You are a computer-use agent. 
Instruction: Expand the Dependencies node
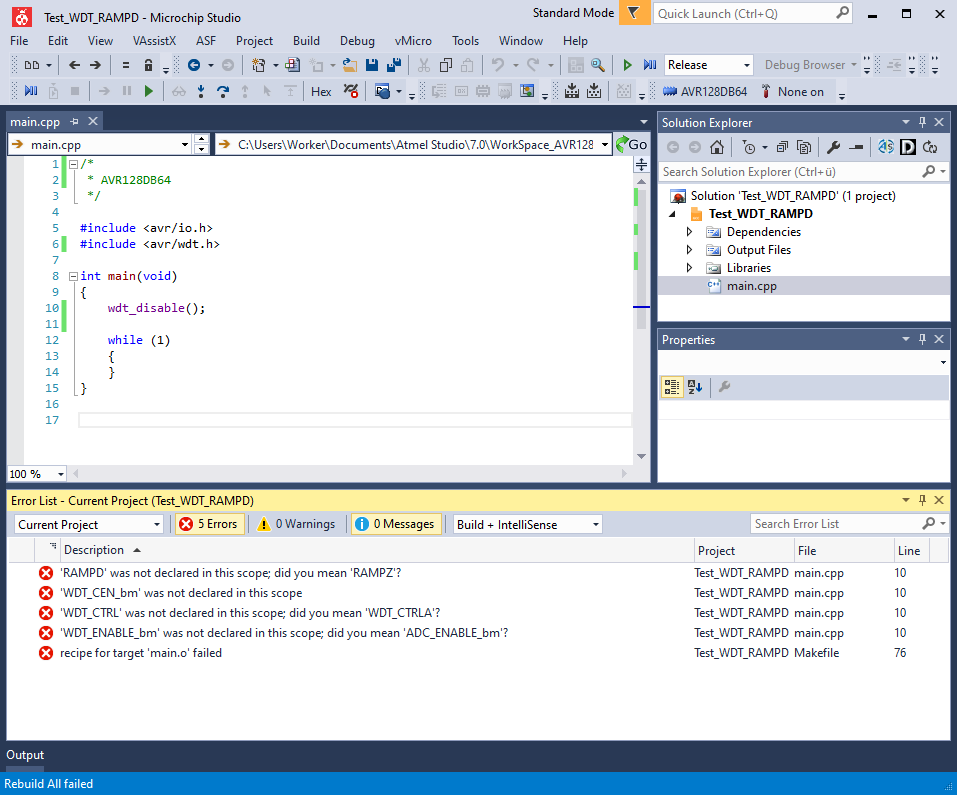(689, 232)
